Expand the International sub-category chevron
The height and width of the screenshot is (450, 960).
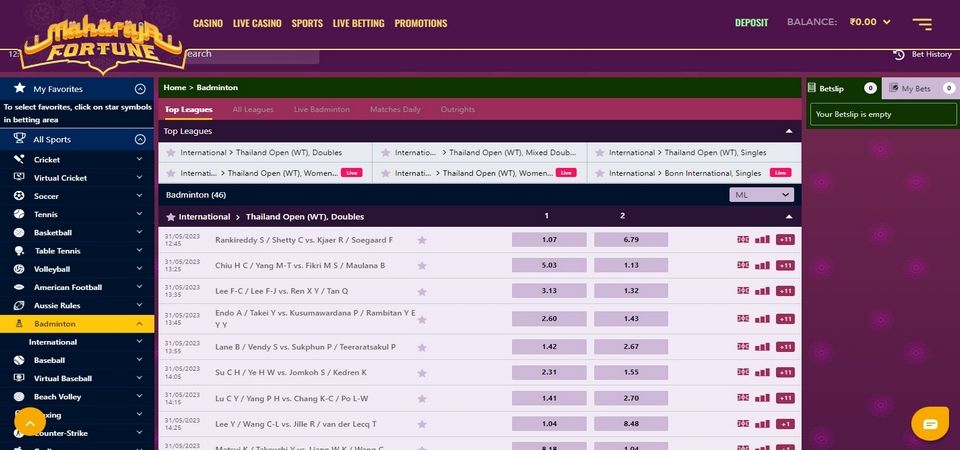click(139, 342)
